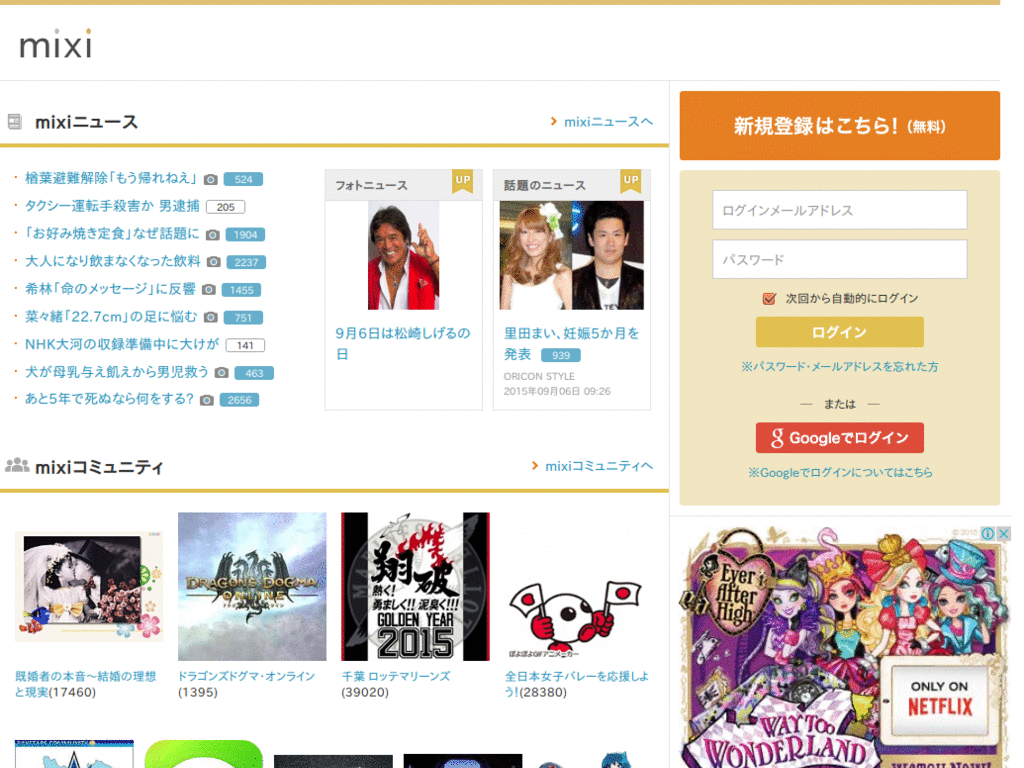This screenshot has width=1024, height=768.
Task: Click the newspaper icon beside mixiニュース heading
Action: coord(13,120)
